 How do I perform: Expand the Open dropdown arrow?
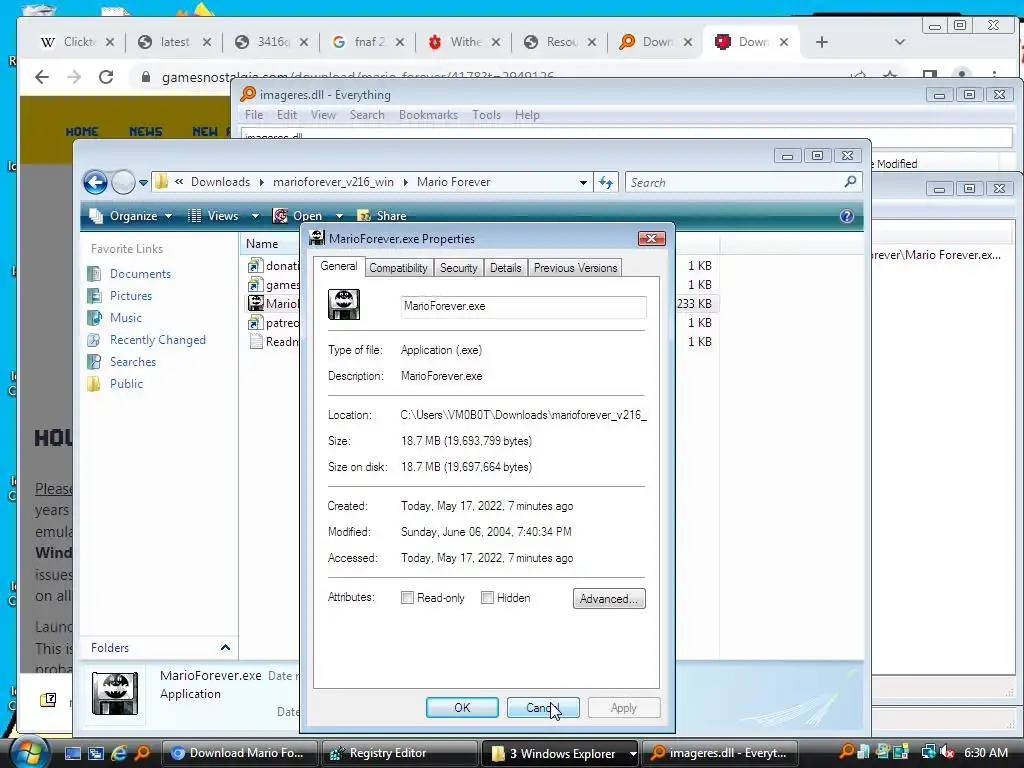tap(339, 216)
